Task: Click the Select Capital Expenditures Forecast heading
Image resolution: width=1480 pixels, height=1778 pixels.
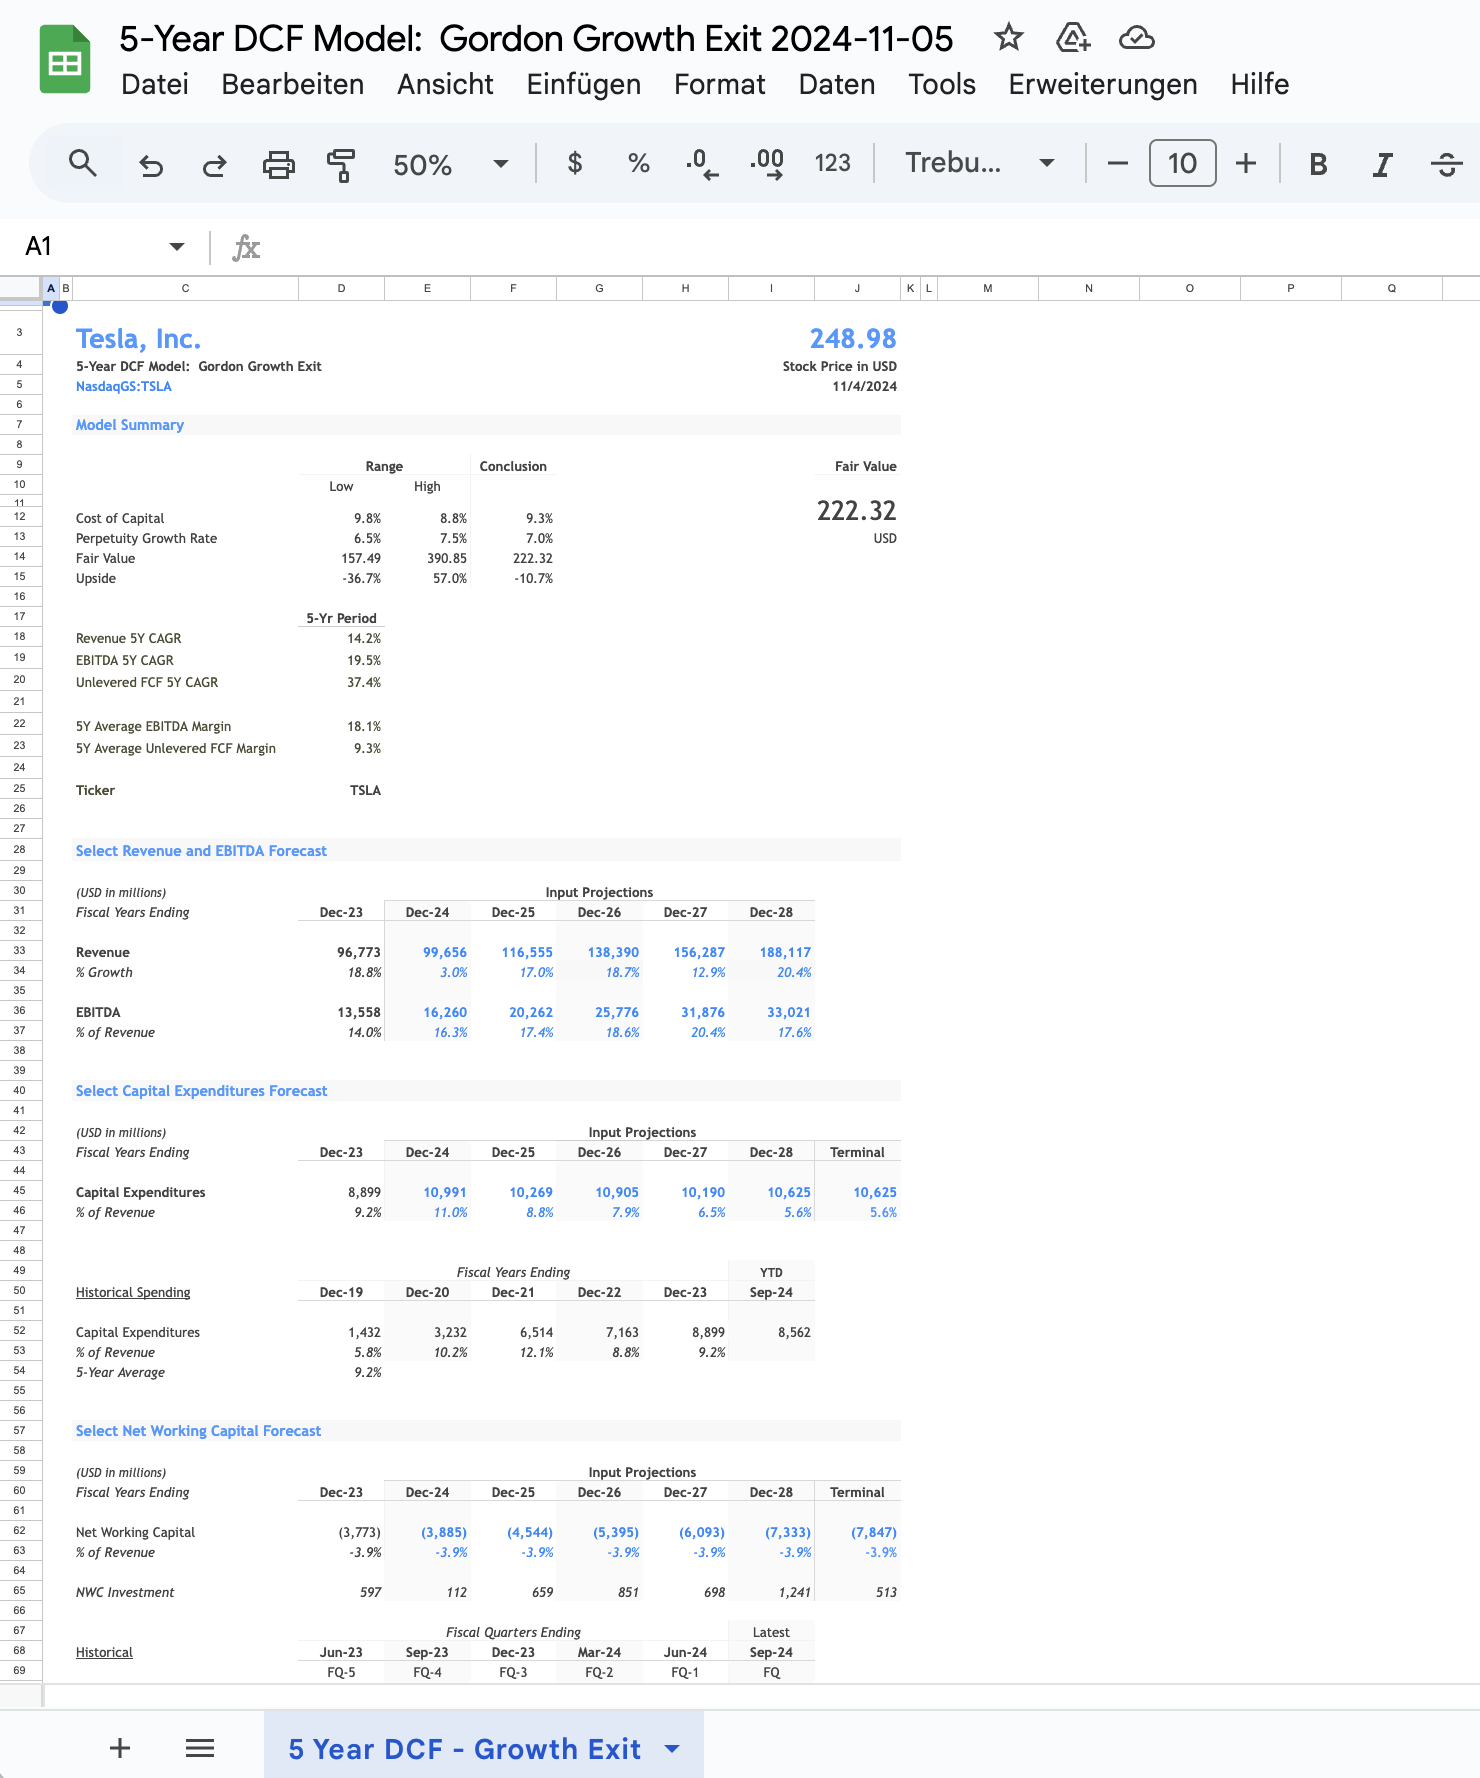Action: point(201,1091)
